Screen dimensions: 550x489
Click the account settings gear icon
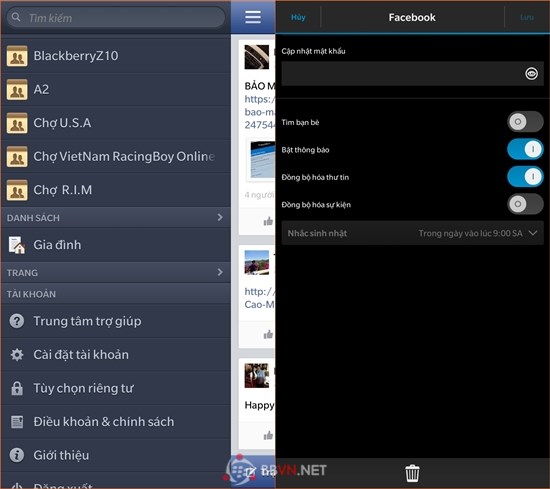click(17, 355)
